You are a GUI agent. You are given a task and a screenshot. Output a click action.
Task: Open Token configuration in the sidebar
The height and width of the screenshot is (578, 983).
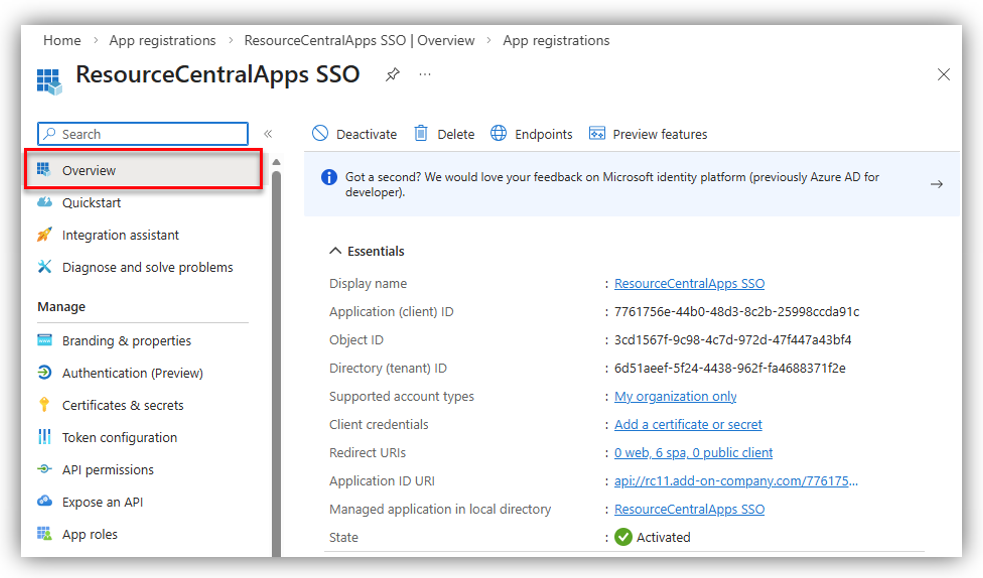coord(119,437)
